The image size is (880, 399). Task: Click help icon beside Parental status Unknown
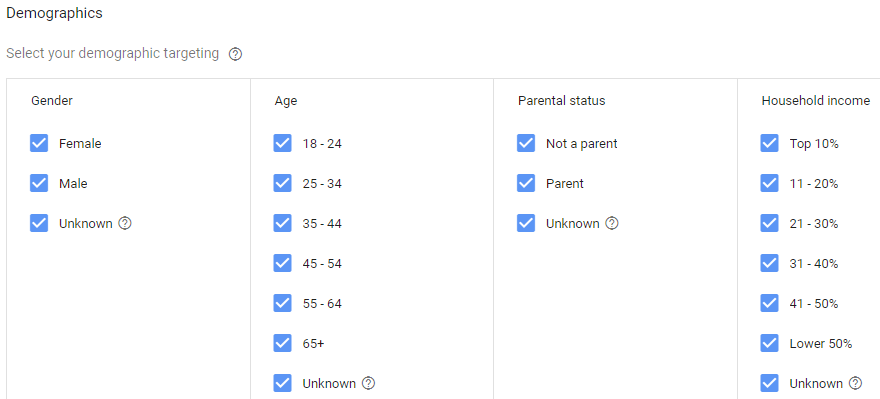coord(612,223)
